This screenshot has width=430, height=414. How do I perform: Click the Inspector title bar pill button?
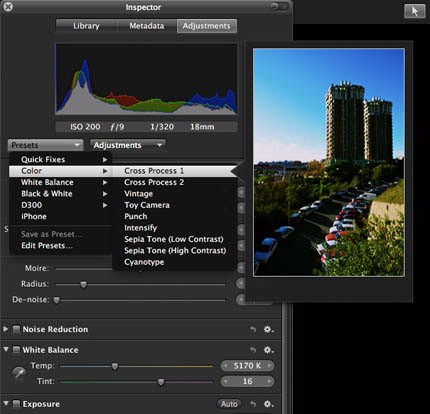pos(279,6)
